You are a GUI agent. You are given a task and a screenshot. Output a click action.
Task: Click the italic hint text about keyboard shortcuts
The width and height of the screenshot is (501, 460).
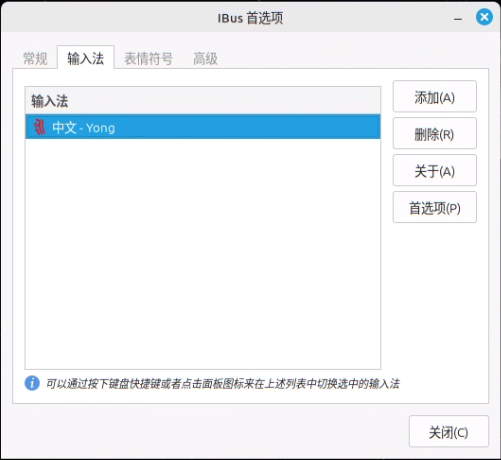pyautogui.click(x=223, y=384)
